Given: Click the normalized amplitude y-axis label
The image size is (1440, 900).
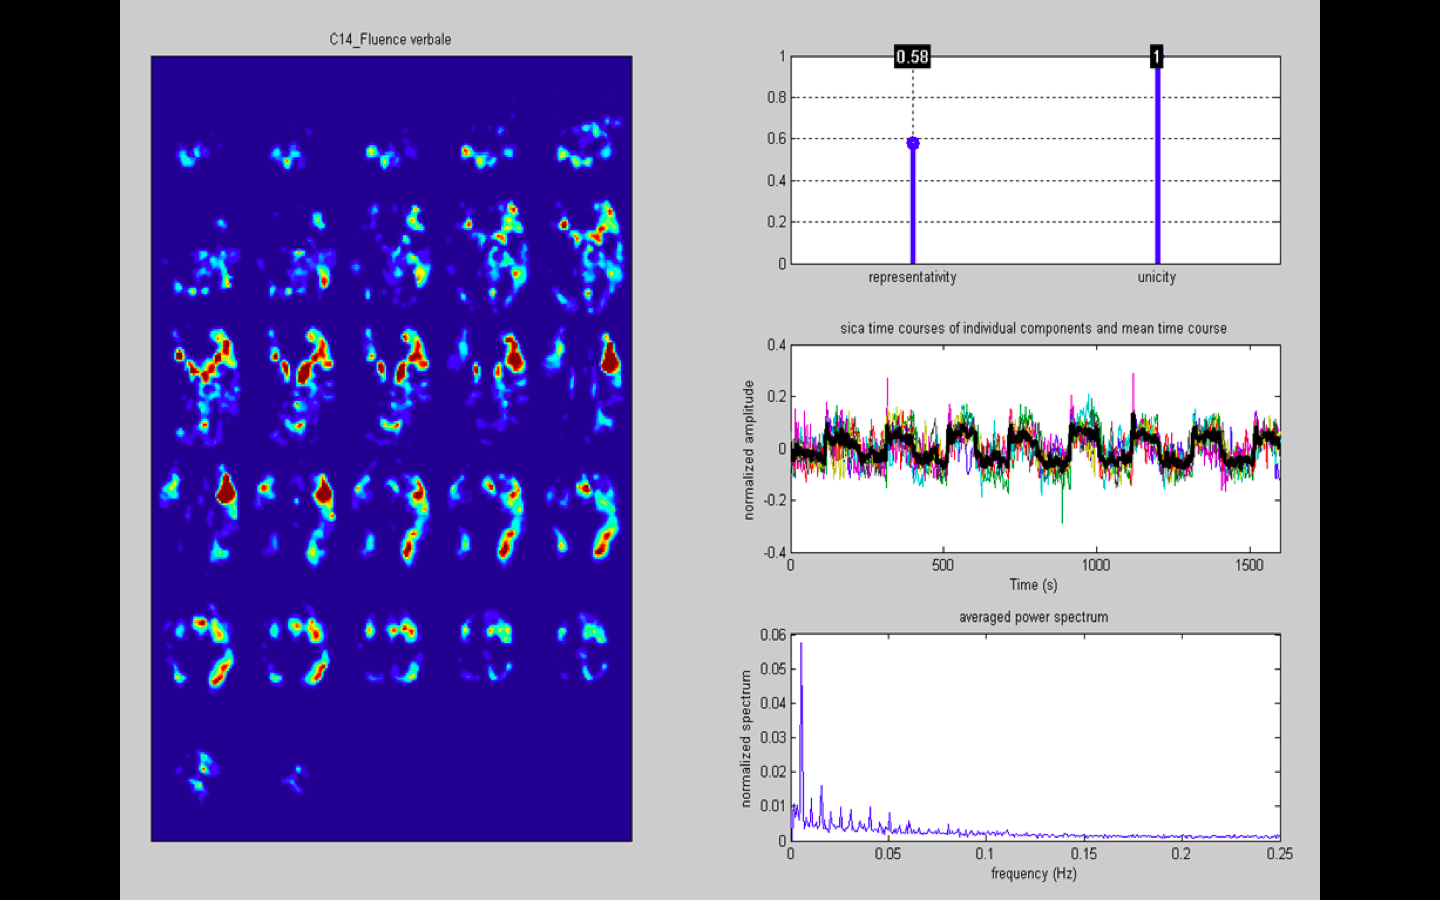Looking at the screenshot, I should pyautogui.click(x=748, y=449).
